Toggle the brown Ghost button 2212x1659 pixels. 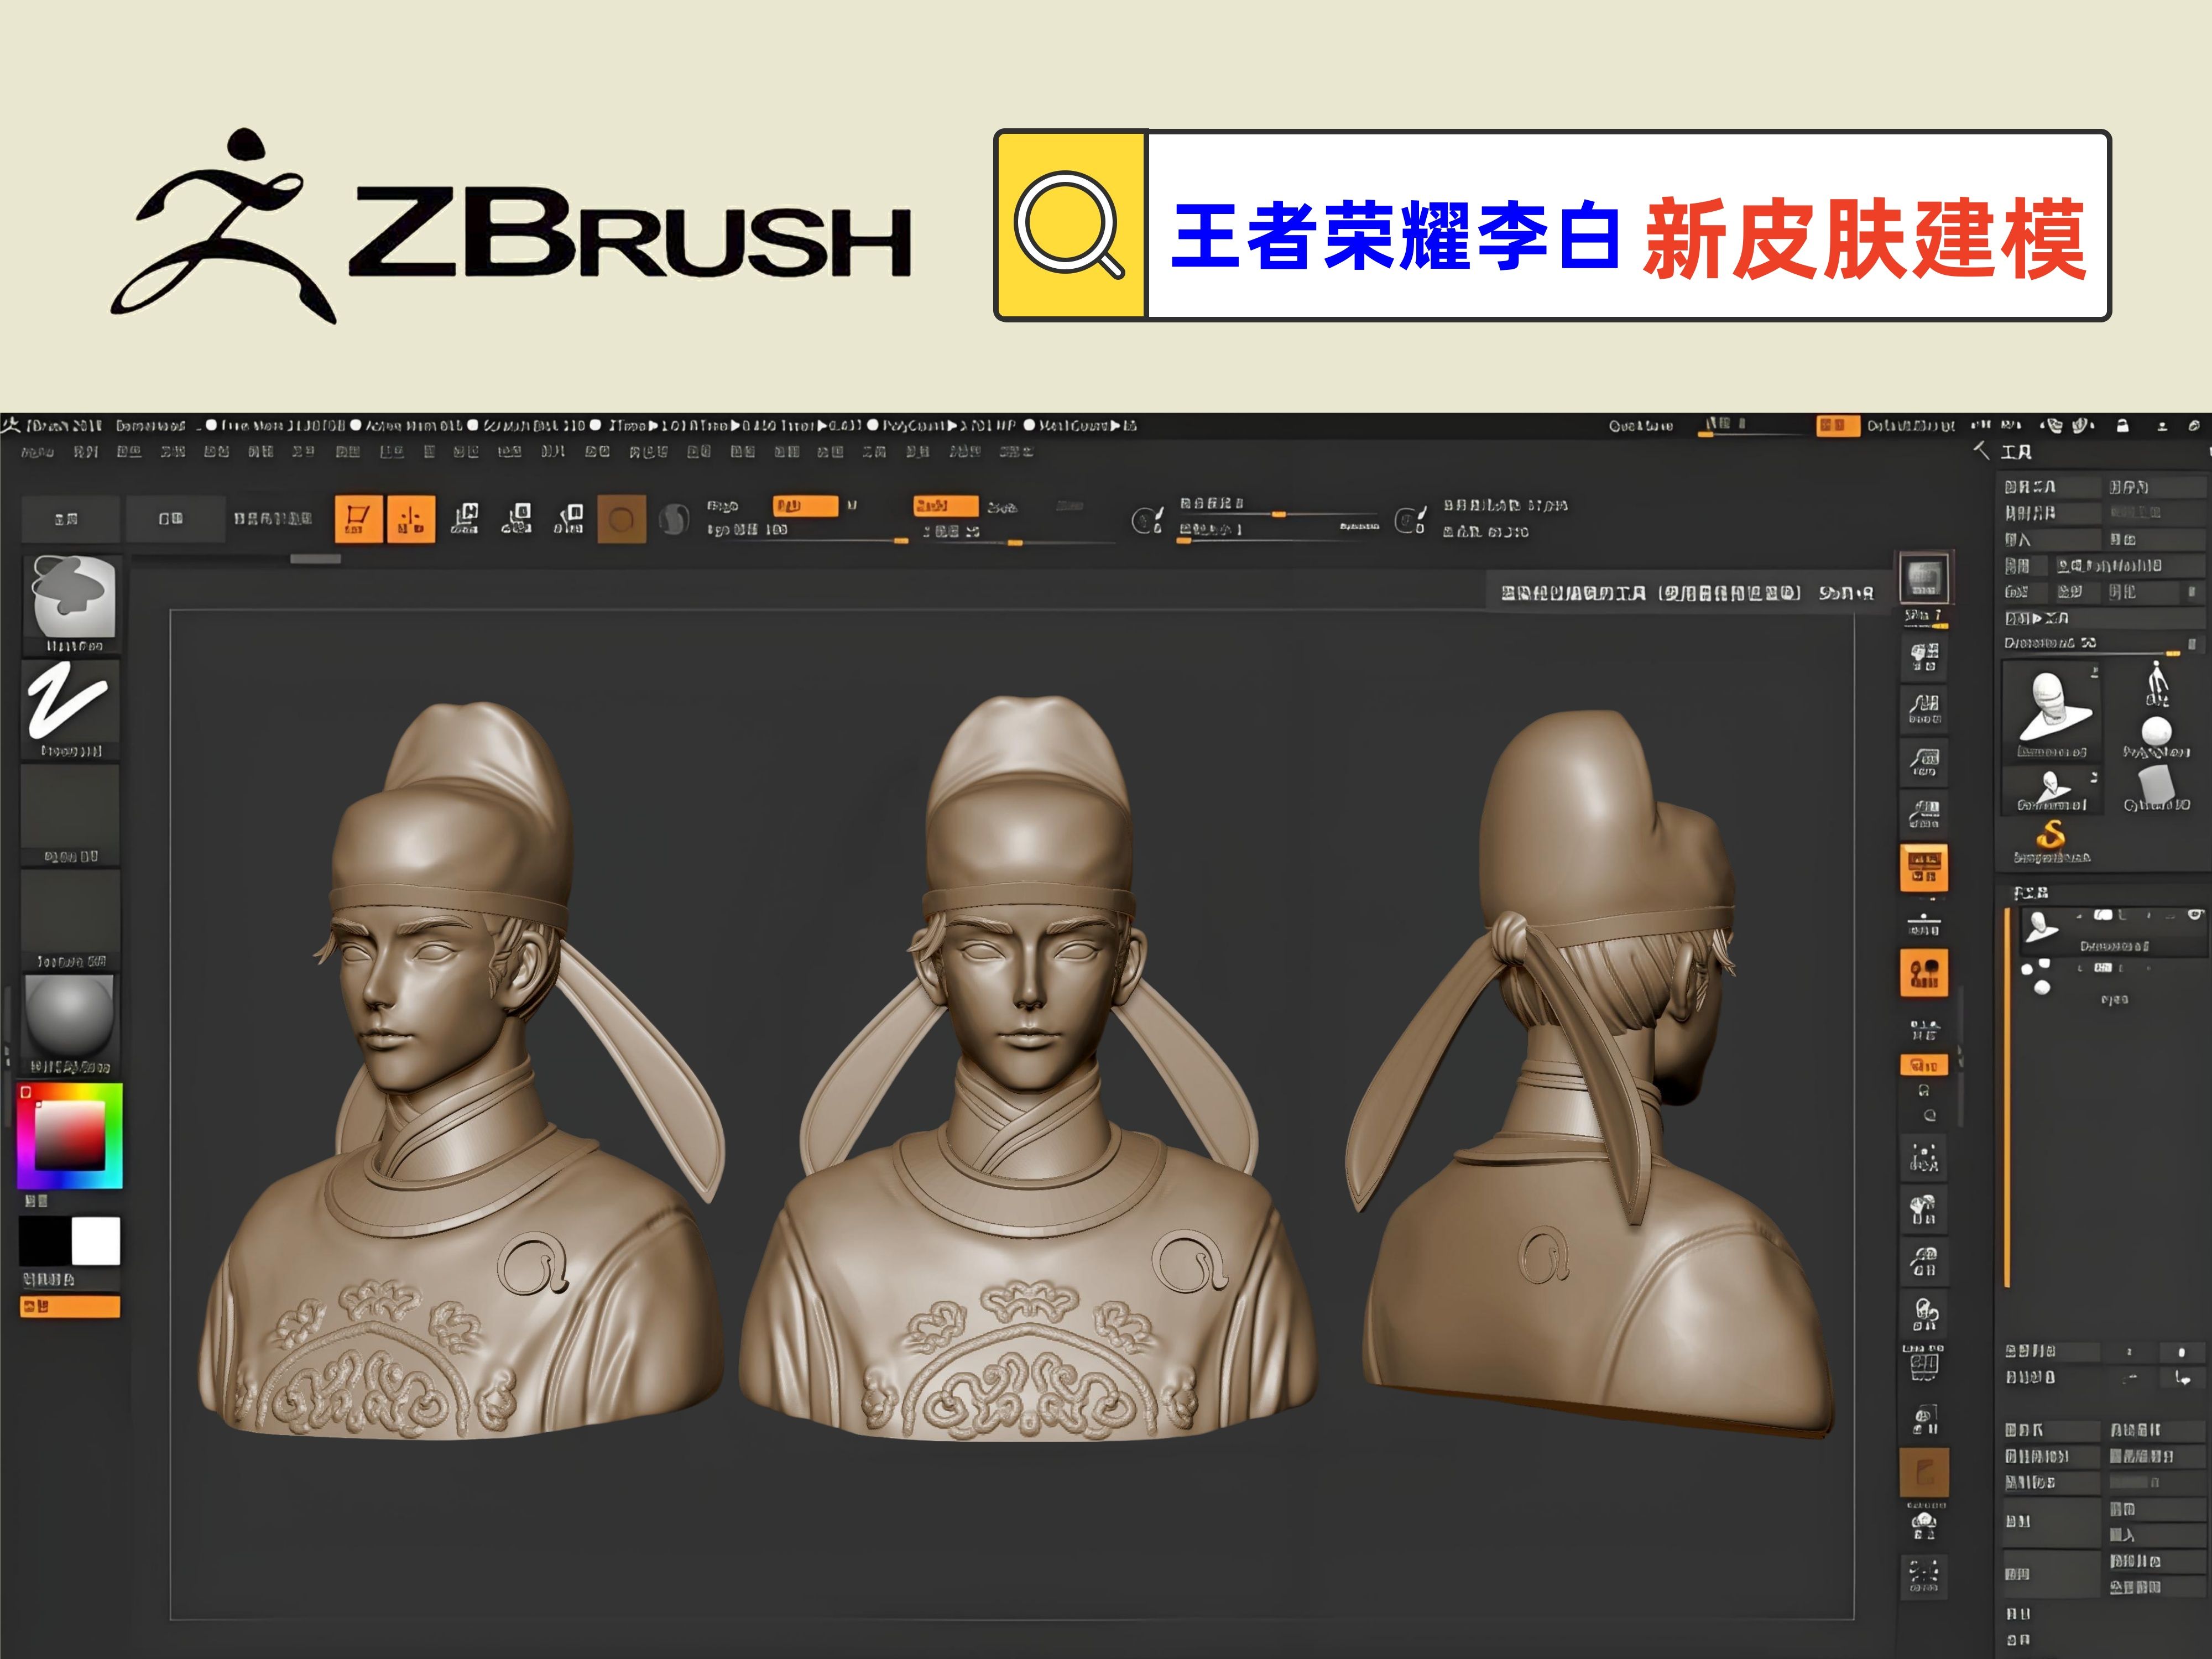click(1924, 1472)
